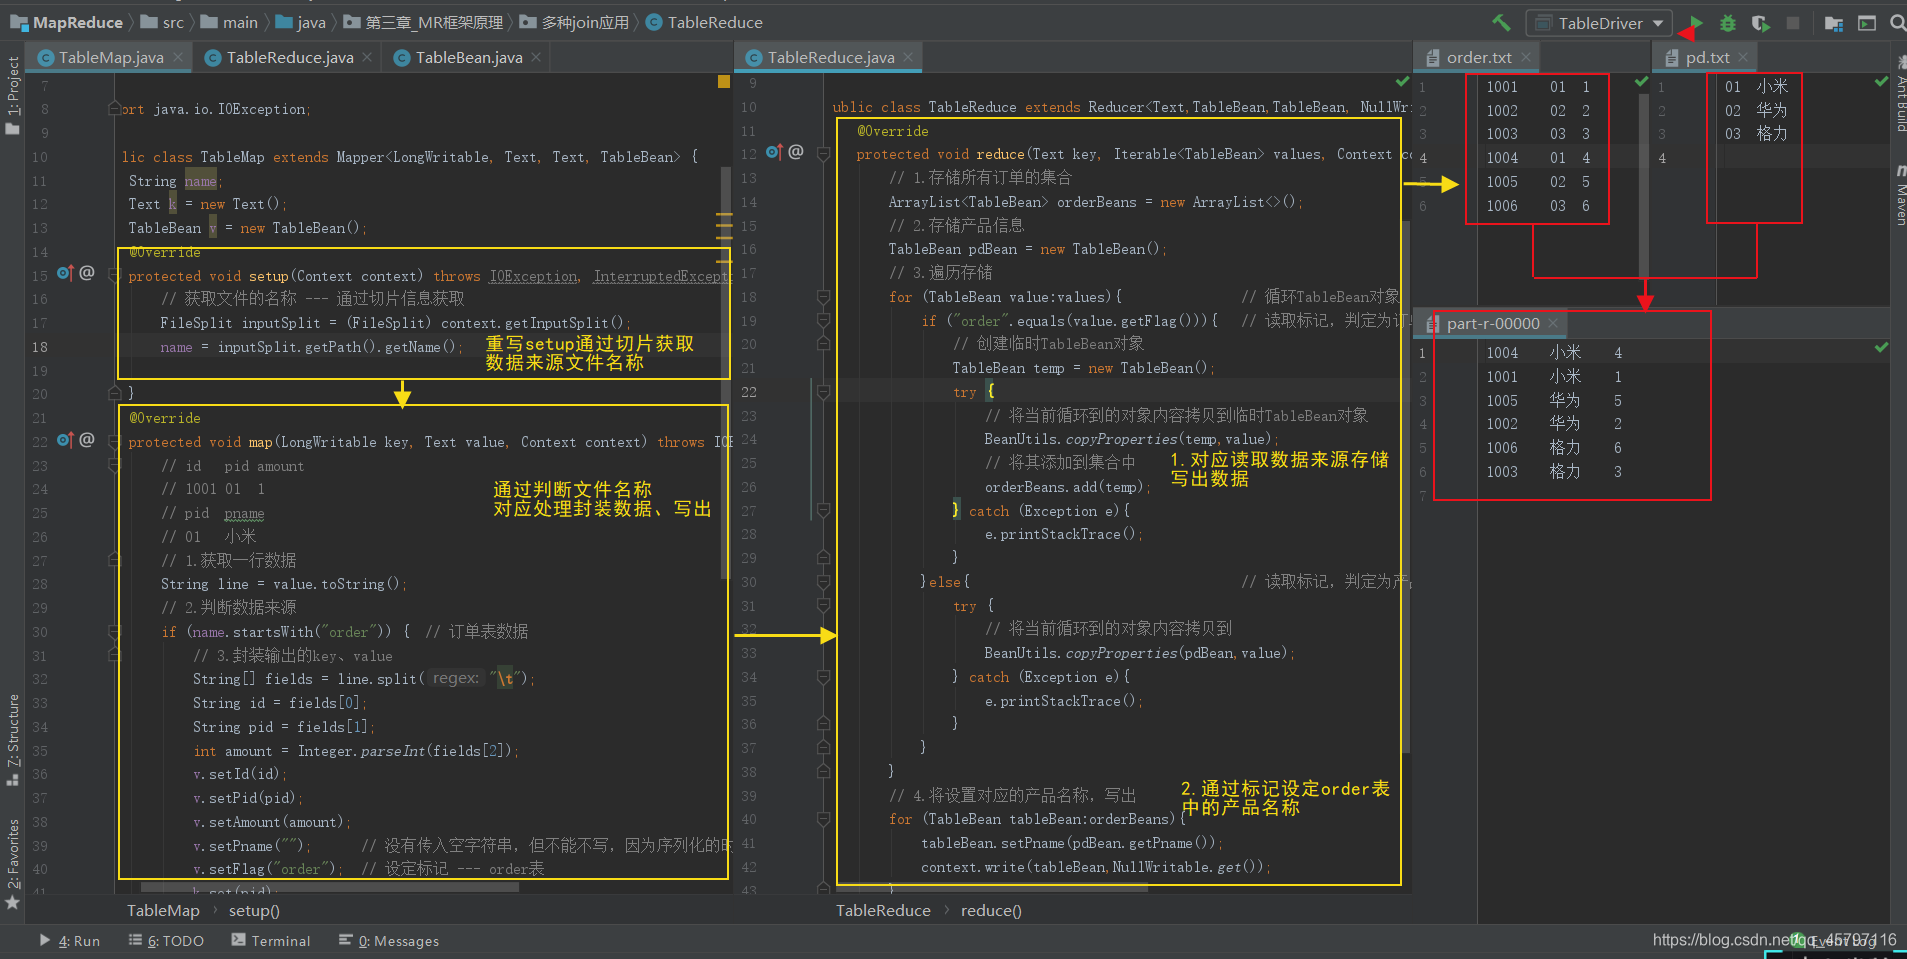Viewport: 1907px width, 959px height.
Task: Click the grey Stop square in the toolbar
Action: click(1793, 22)
